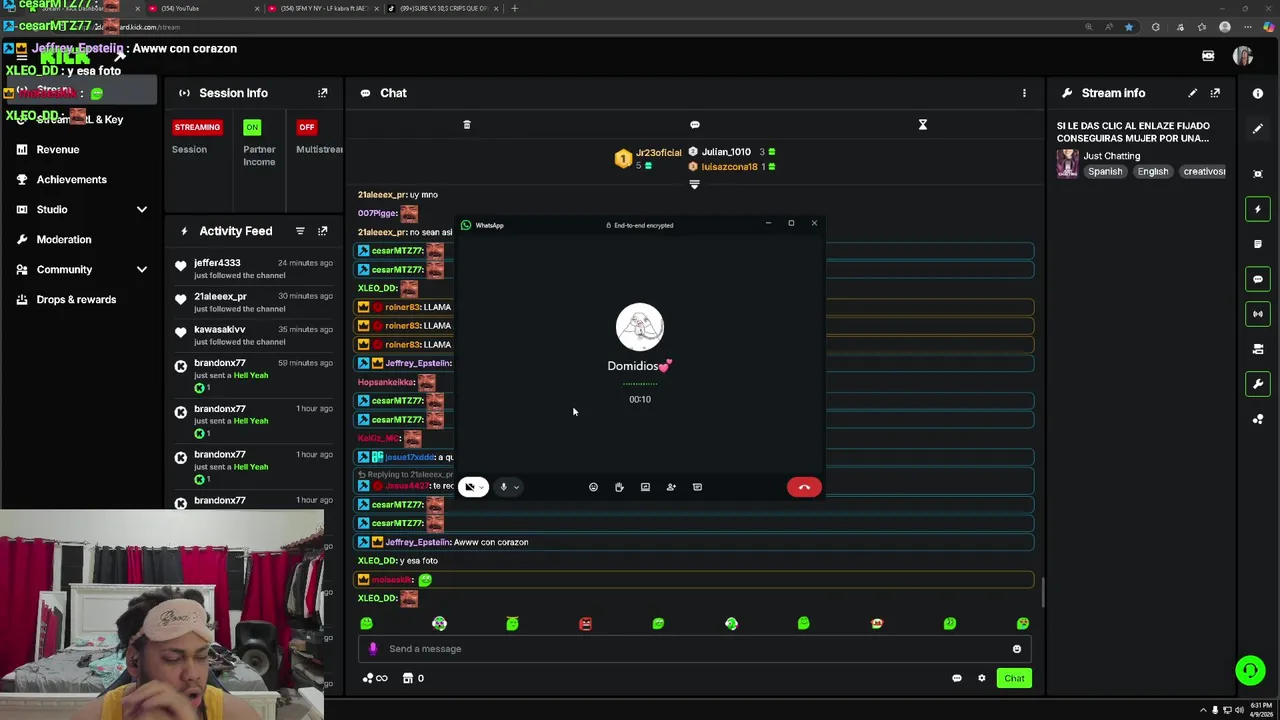Open emoji picker in message field
The width and height of the screenshot is (1280, 720).
pyautogui.click(x=1017, y=649)
